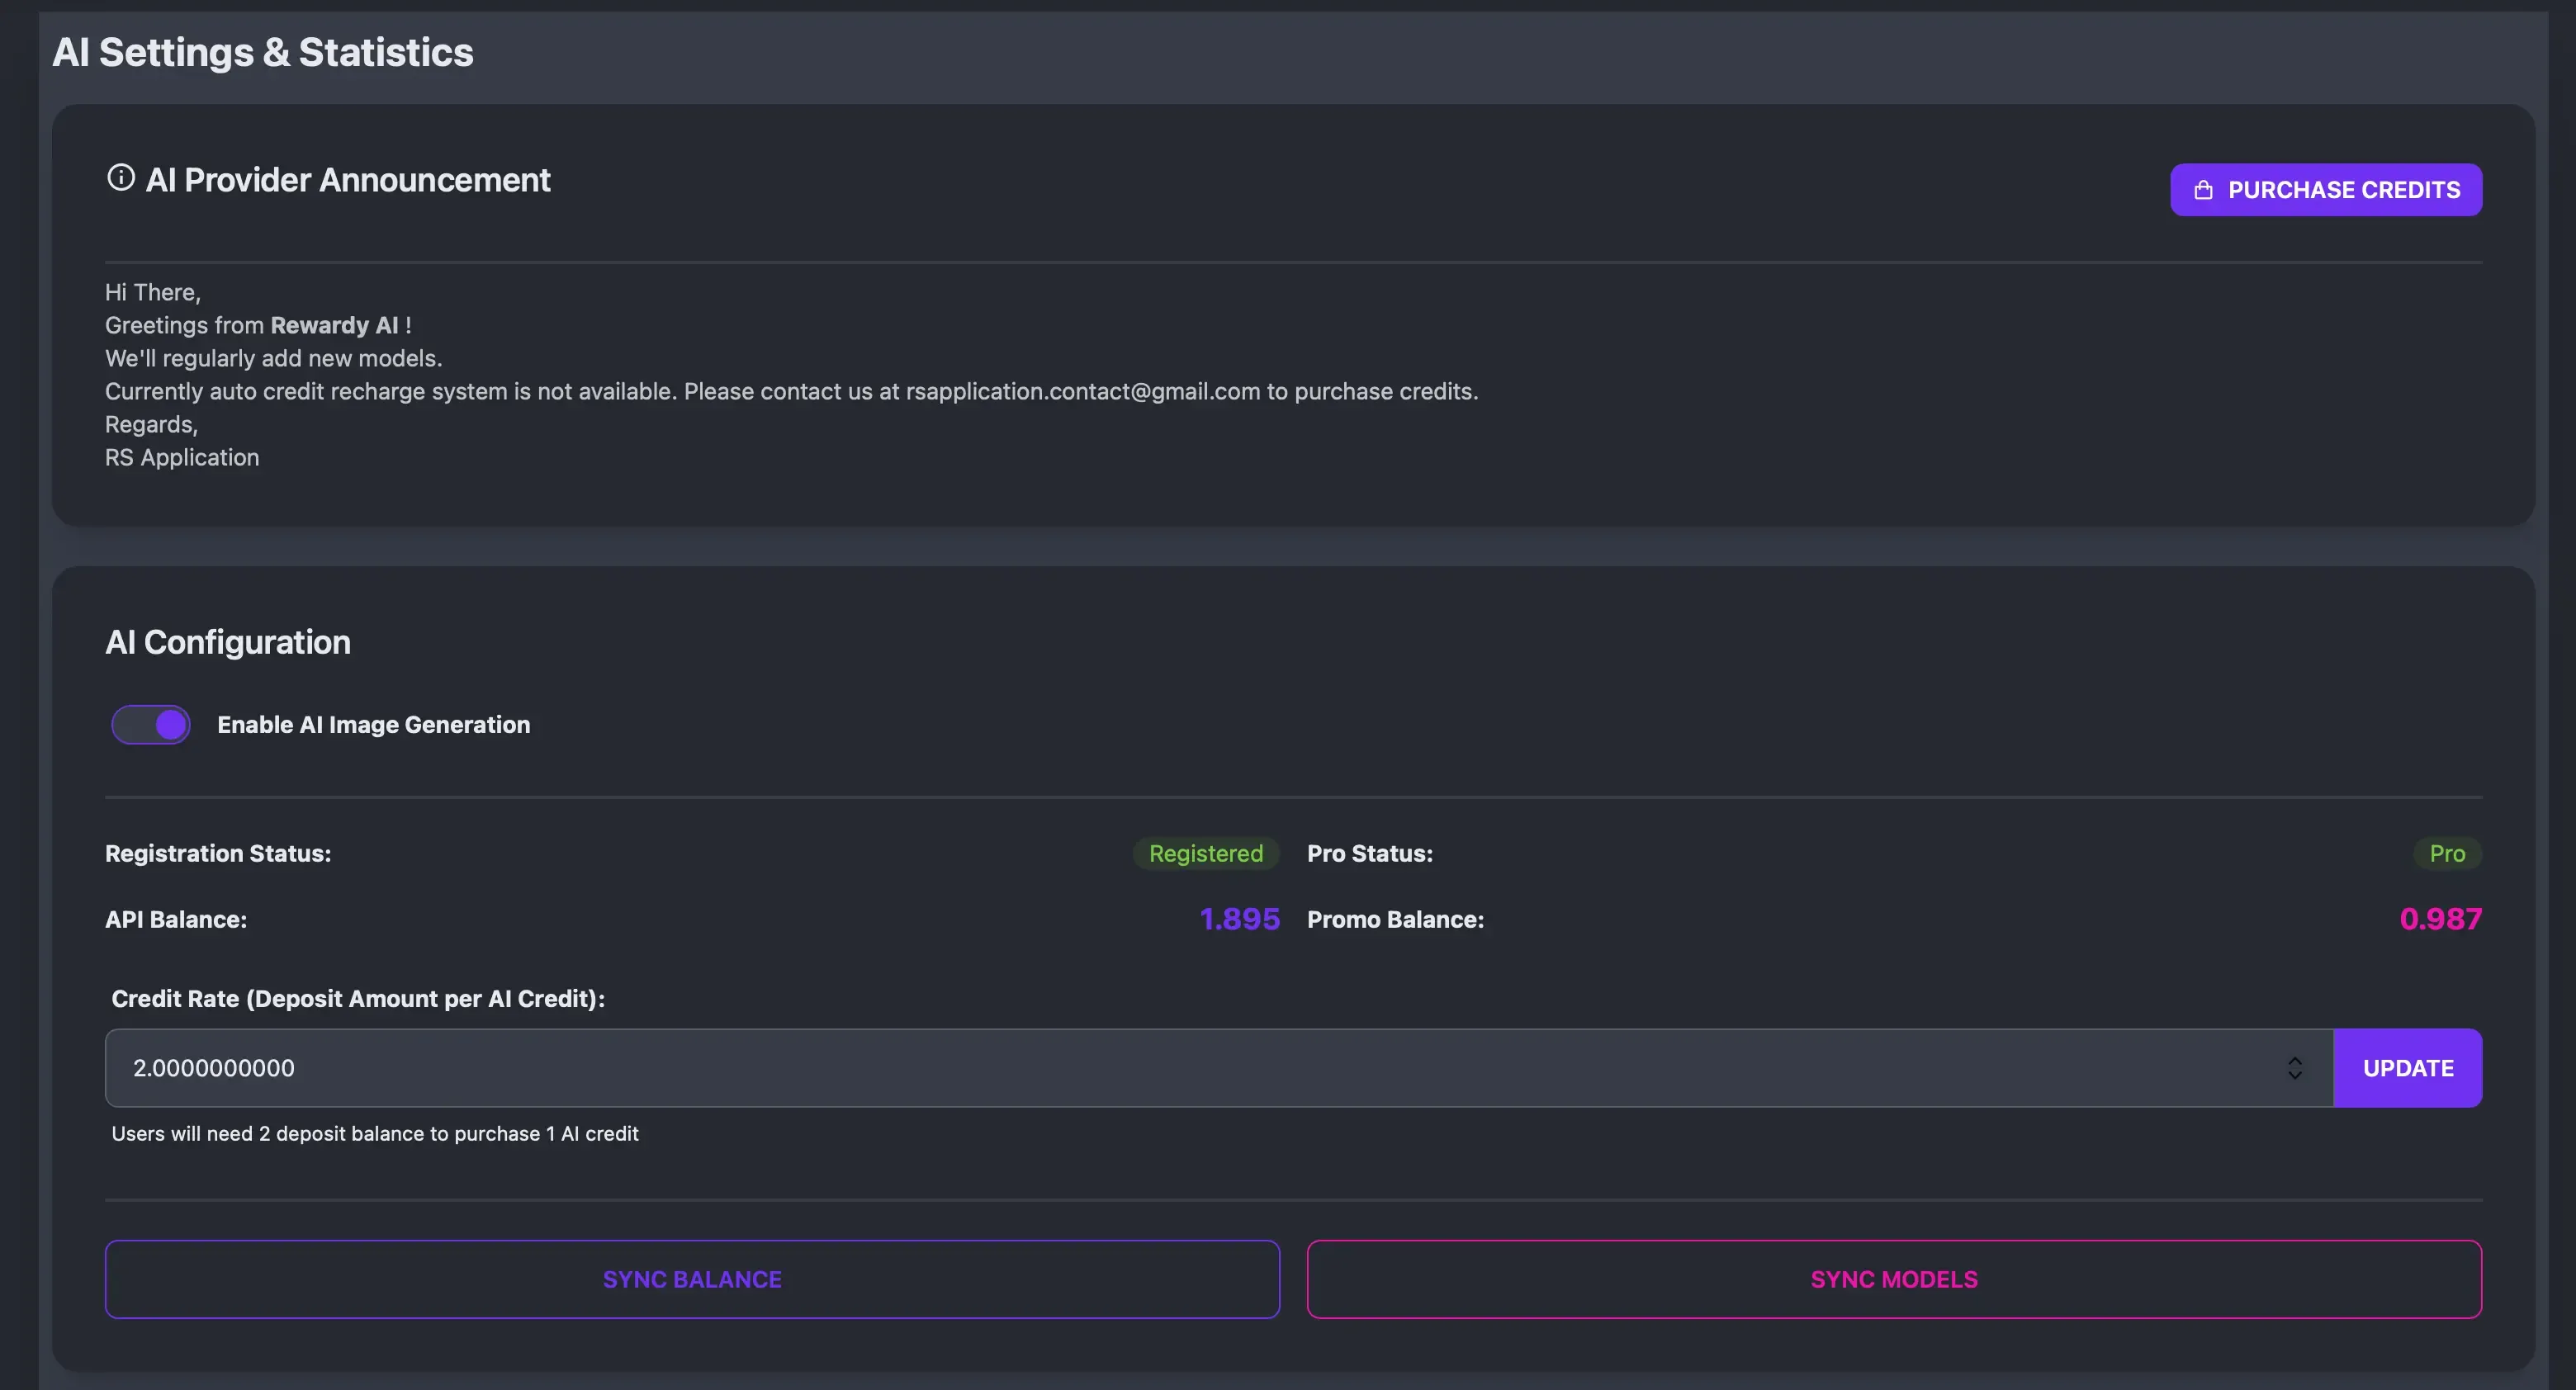
Task: Click the info icon beside AI Provider Announcement
Action: (121, 178)
